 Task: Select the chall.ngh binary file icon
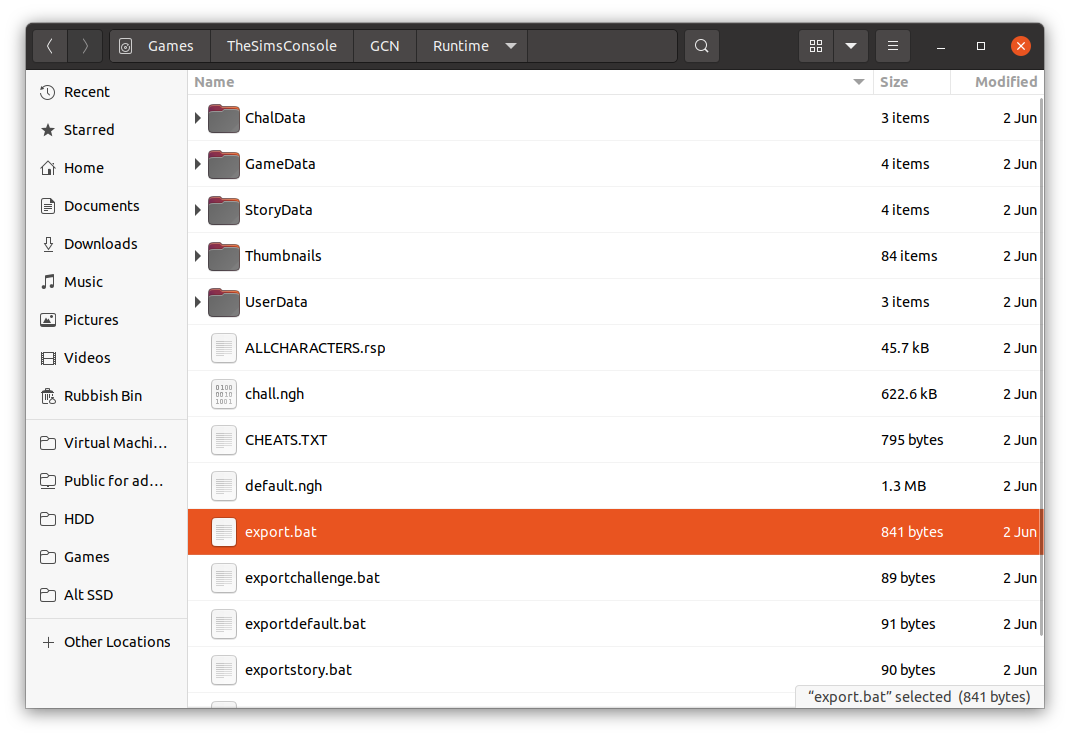(224, 394)
